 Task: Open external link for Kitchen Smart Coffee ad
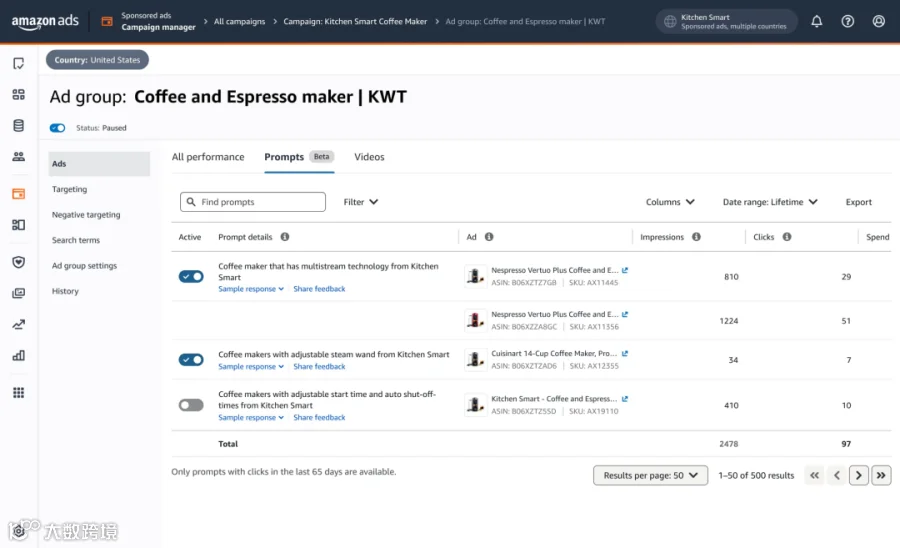pyautogui.click(x=625, y=399)
